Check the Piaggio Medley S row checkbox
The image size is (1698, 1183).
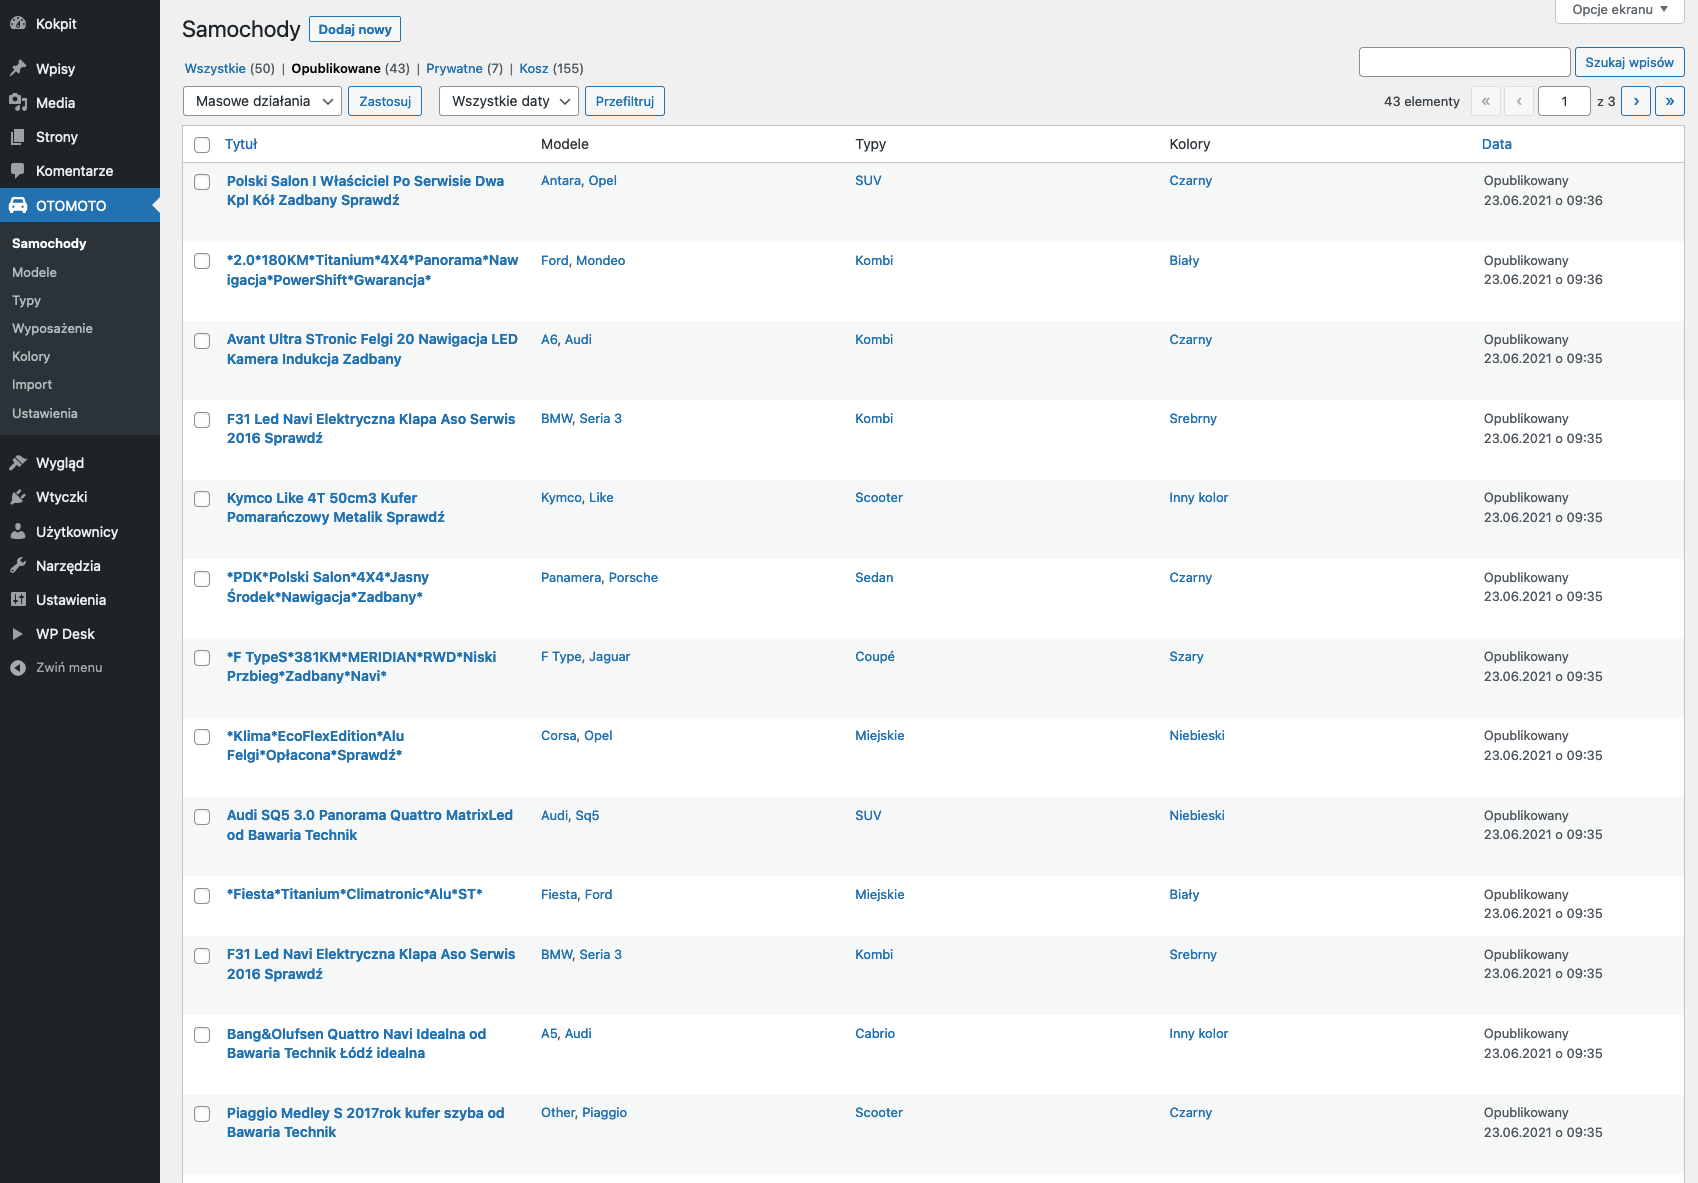pos(202,1114)
